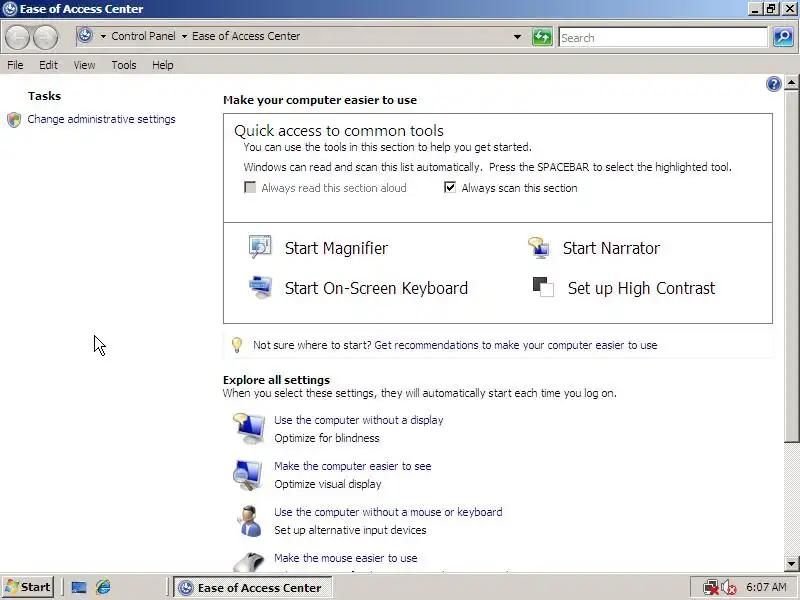Click the Ease of Access address bar icon
Image resolution: width=800 pixels, height=600 pixels.
(x=85, y=36)
